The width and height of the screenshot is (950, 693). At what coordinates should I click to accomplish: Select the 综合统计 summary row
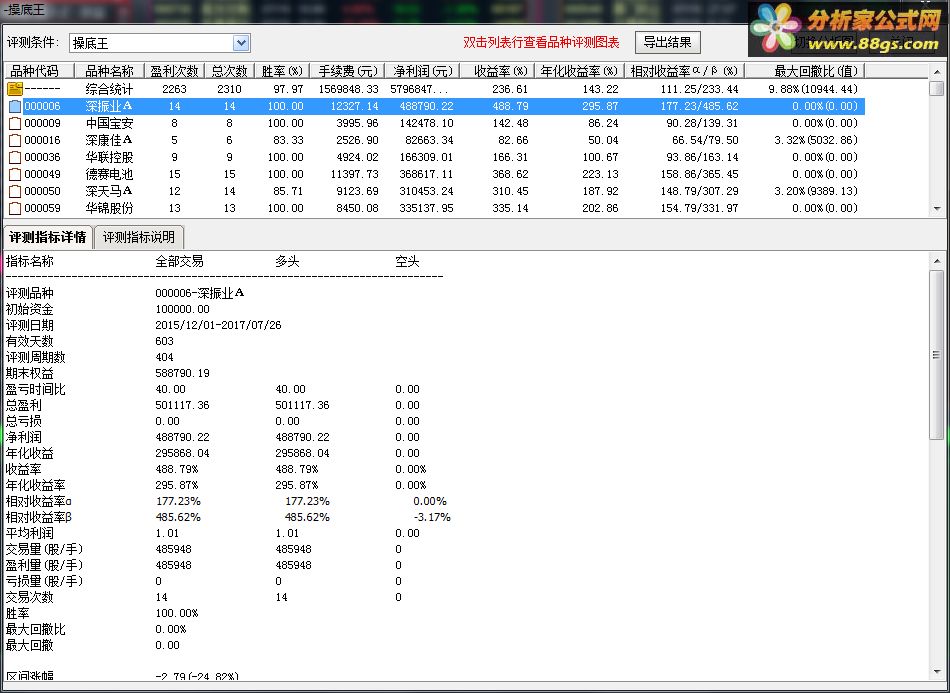(x=434, y=89)
